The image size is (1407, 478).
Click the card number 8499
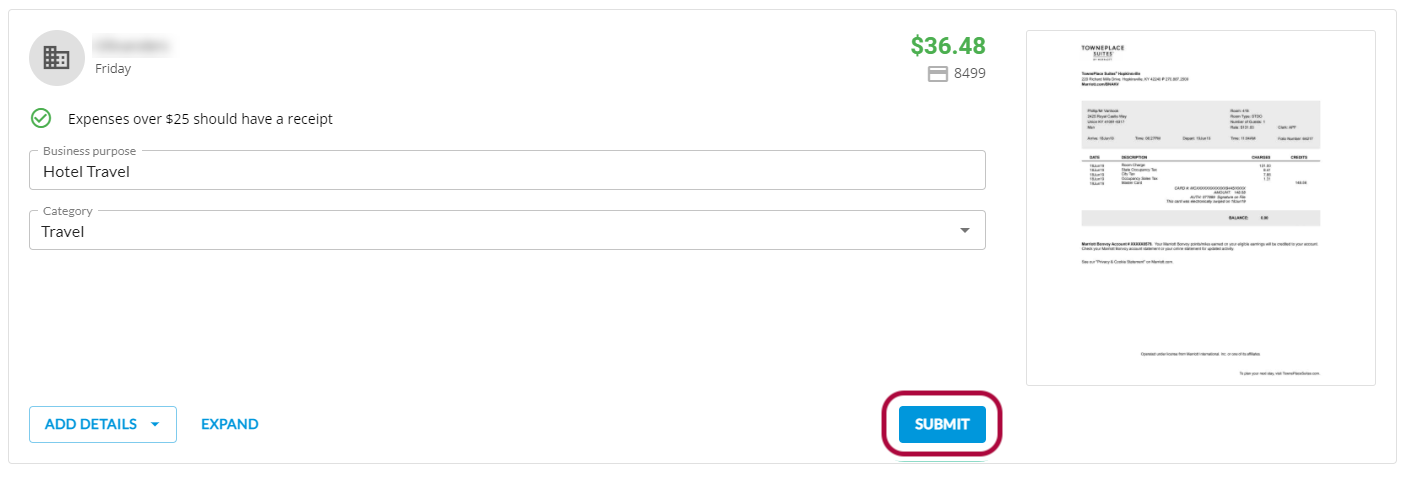(x=969, y=73)
